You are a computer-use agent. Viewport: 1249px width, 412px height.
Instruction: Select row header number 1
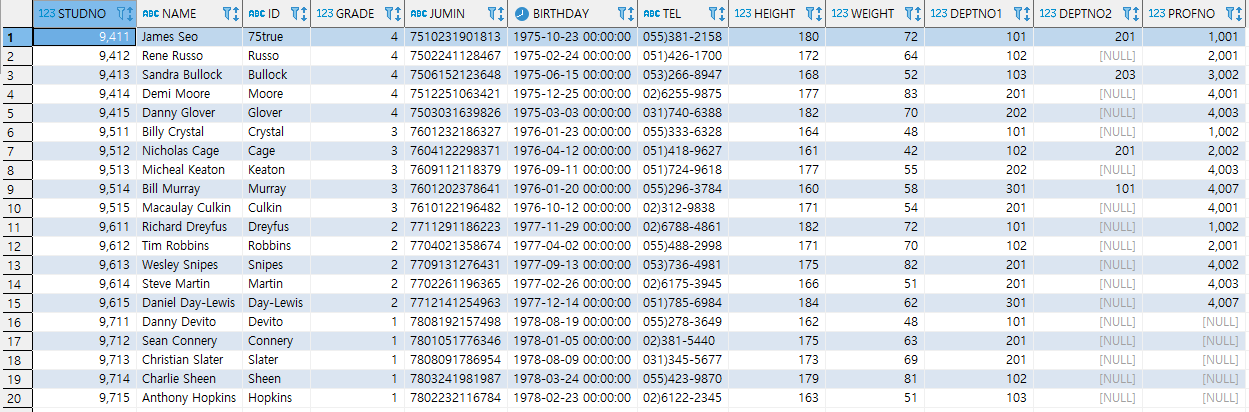pos(16,37)
